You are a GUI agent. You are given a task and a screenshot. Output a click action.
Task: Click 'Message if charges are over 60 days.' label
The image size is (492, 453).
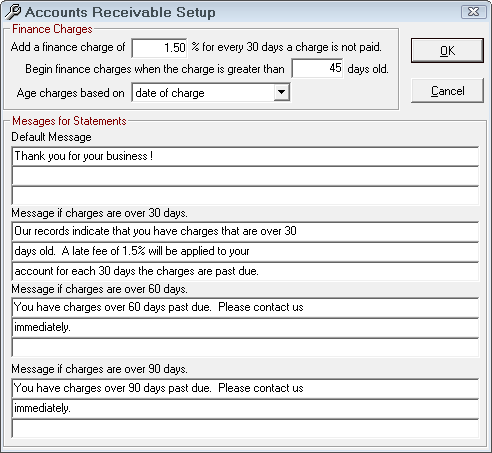tap(99, 289)
